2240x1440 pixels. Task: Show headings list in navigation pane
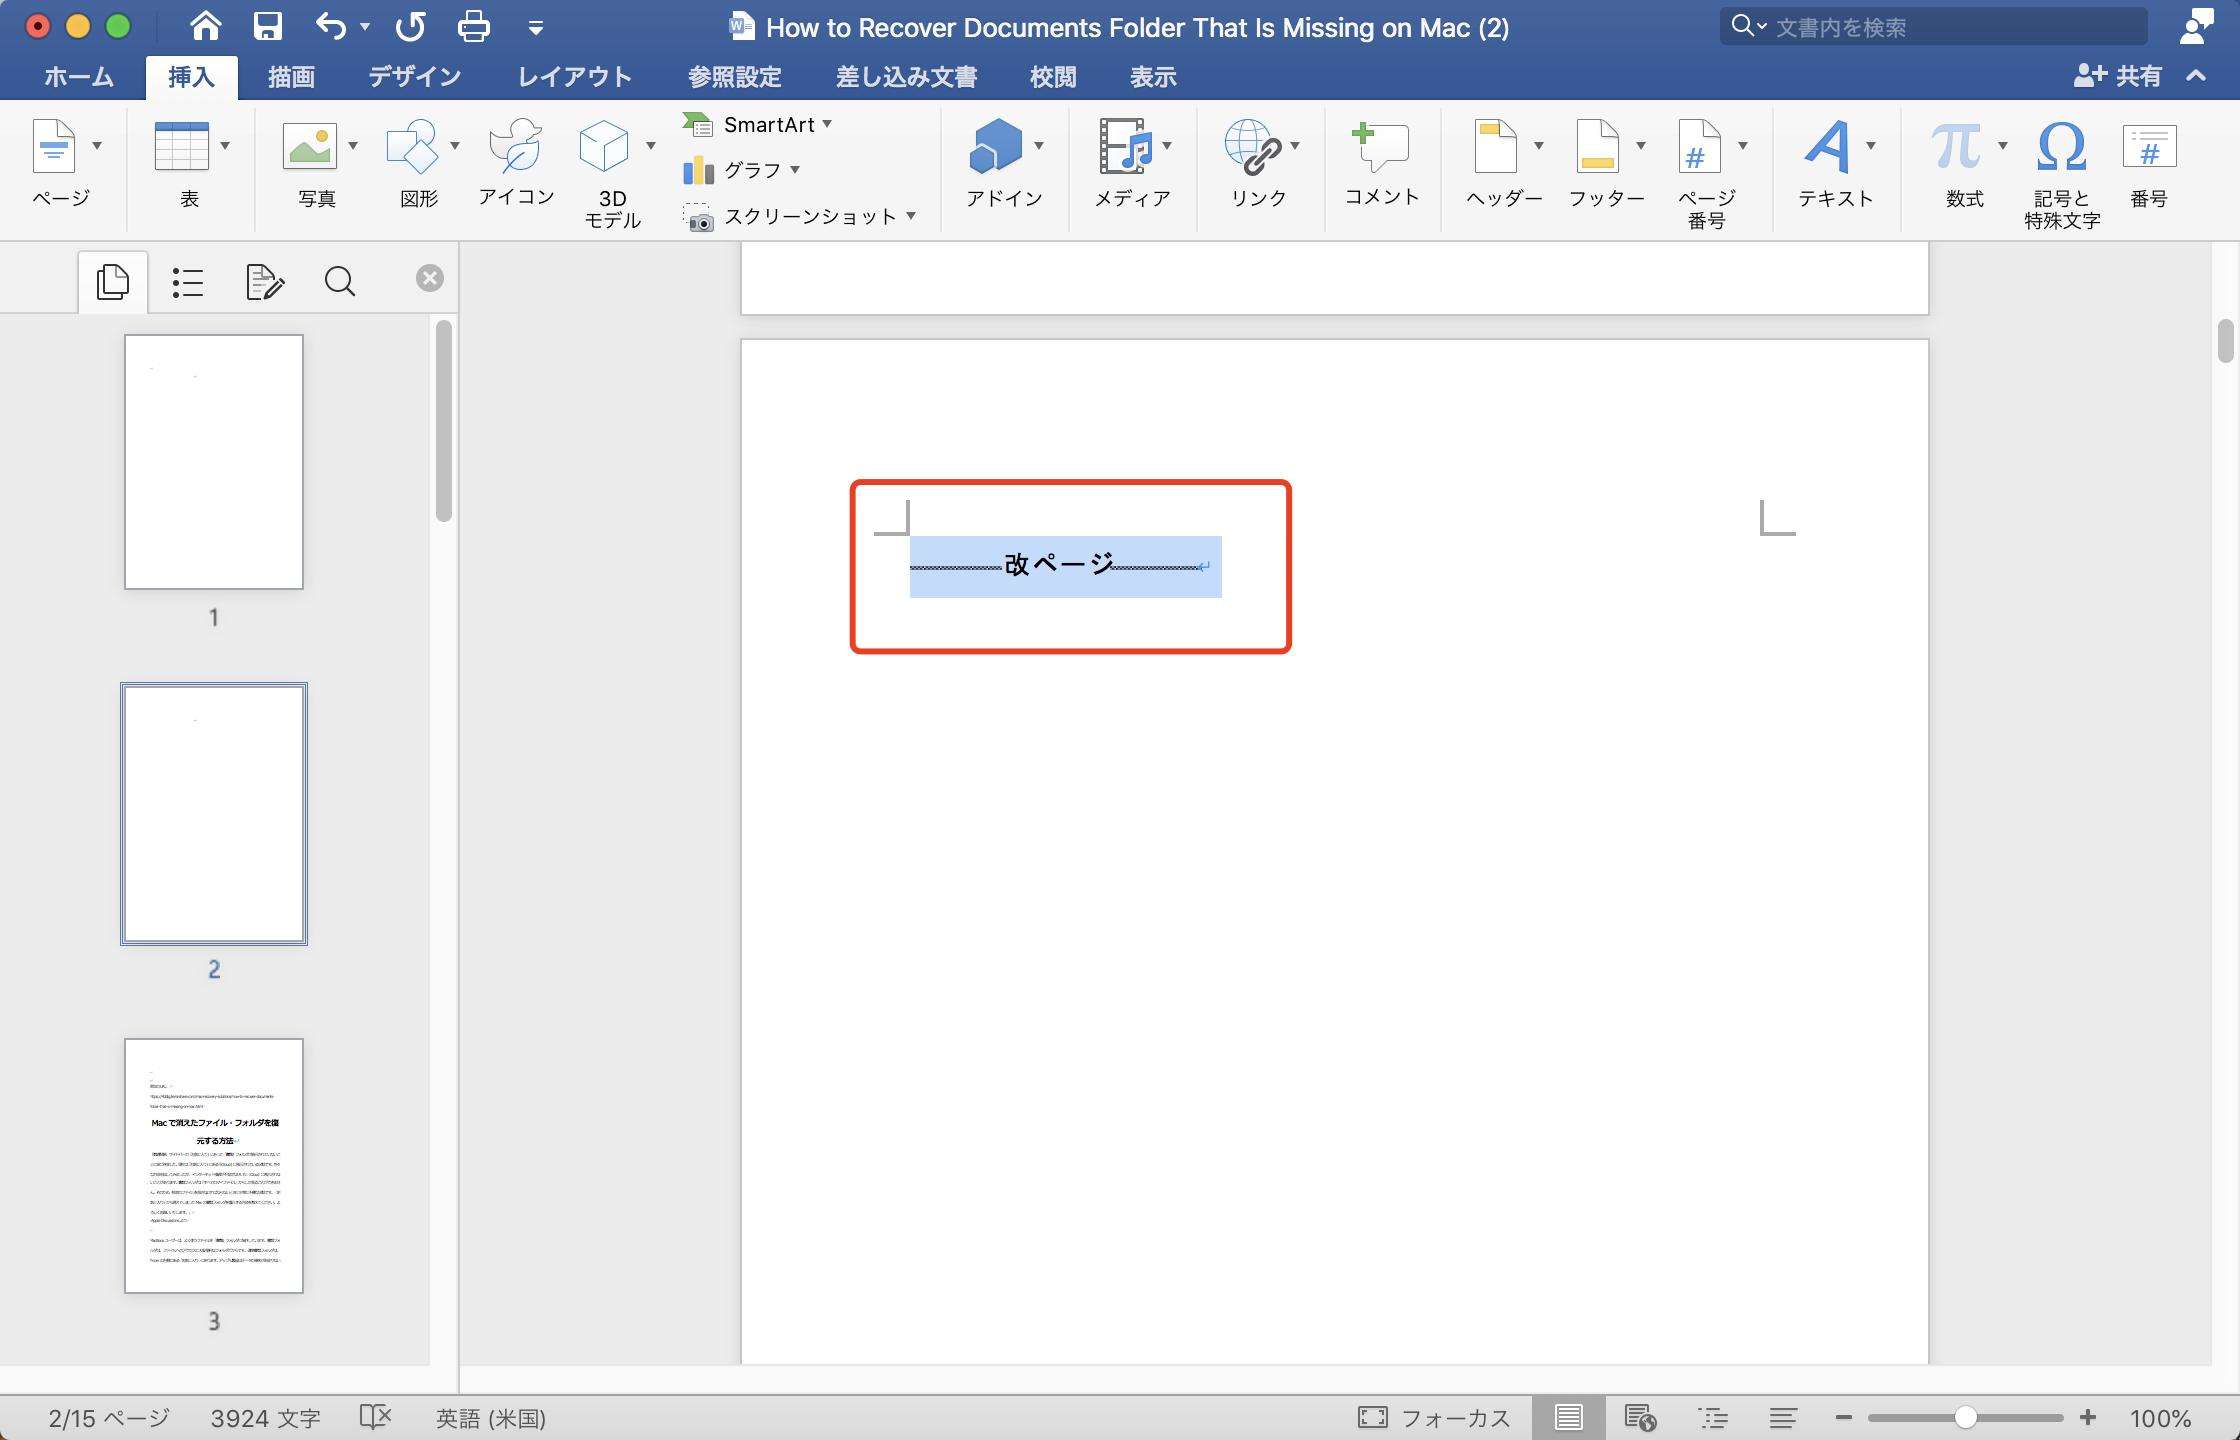[187, 282]
